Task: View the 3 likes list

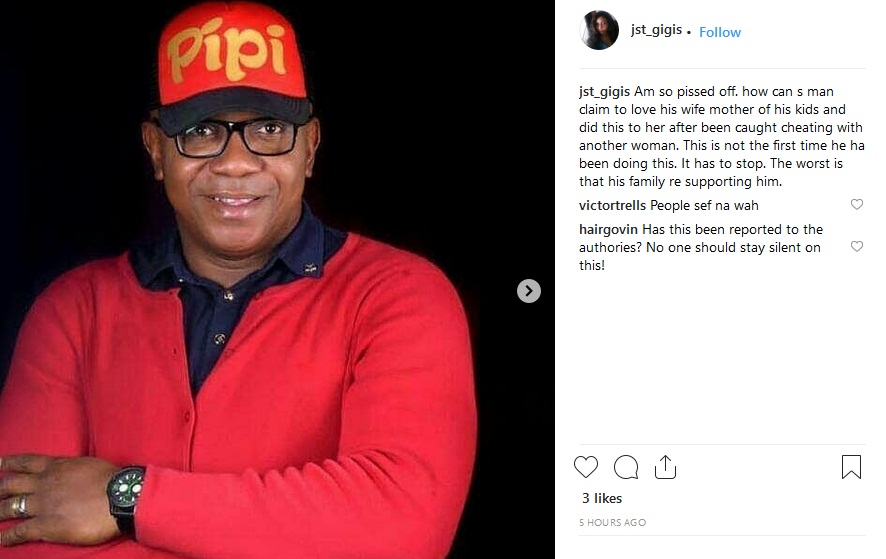Action: pyautogui.click(x=602, y=498)
